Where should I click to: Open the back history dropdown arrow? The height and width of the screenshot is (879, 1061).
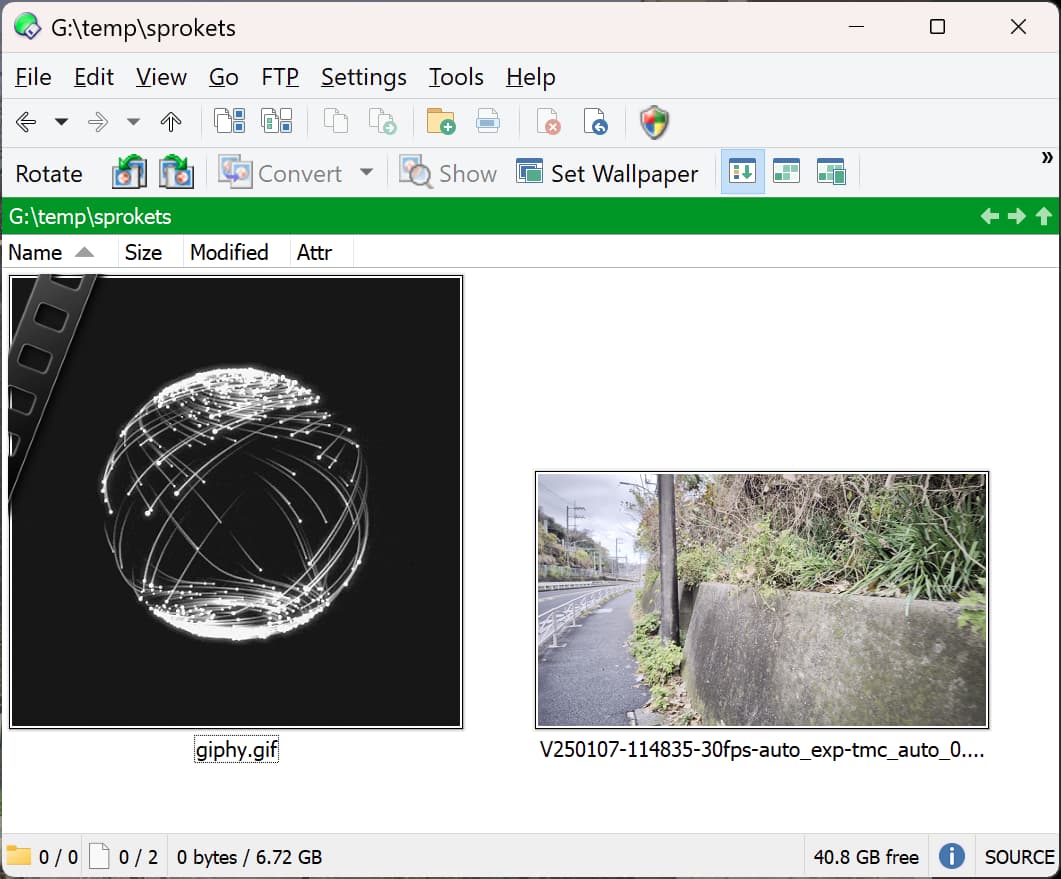point(62,122)
